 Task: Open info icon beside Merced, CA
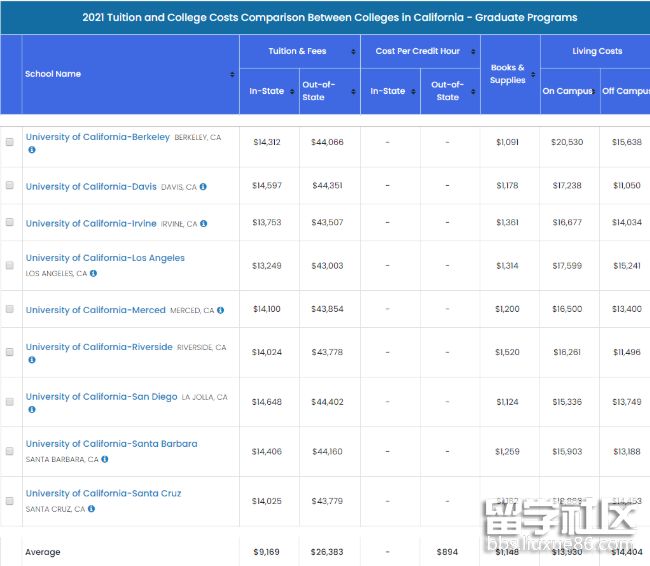point(221,310)
